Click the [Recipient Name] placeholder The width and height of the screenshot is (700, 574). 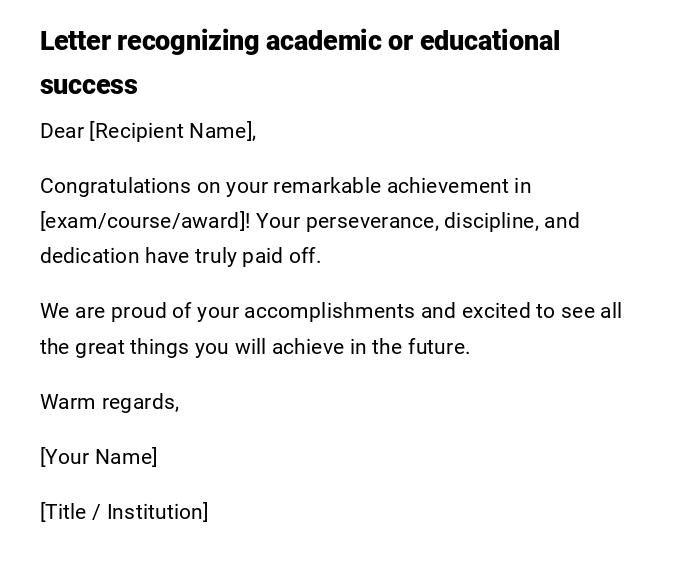[x=172, y=131]
